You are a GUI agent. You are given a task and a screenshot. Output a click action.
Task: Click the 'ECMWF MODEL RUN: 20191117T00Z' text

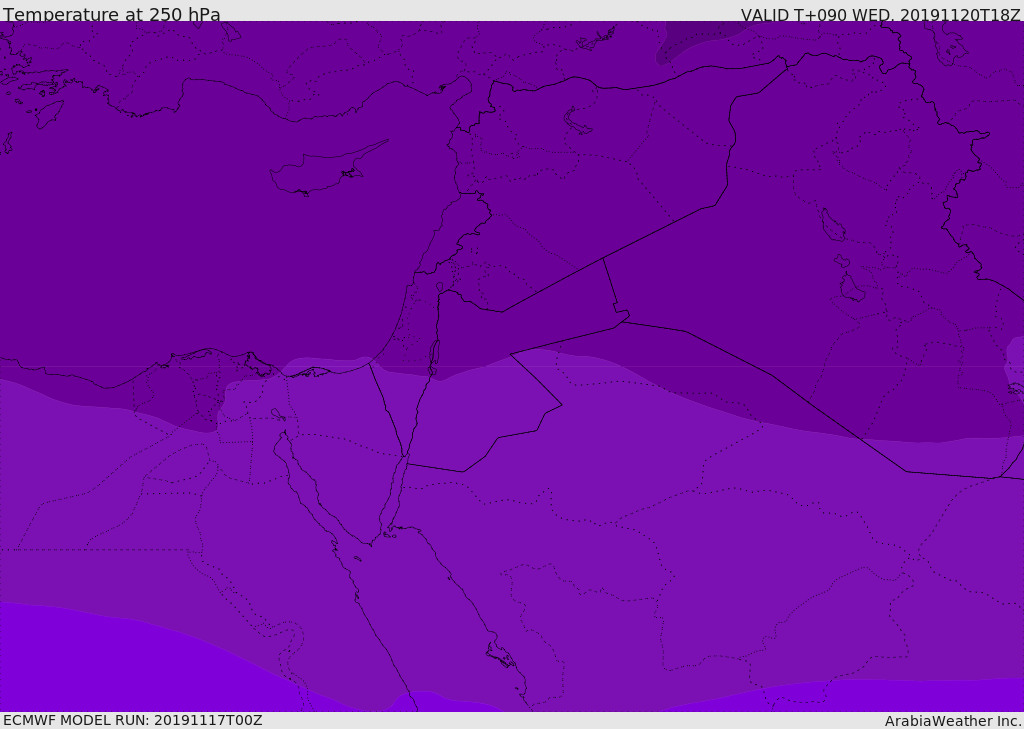[133, 720]
